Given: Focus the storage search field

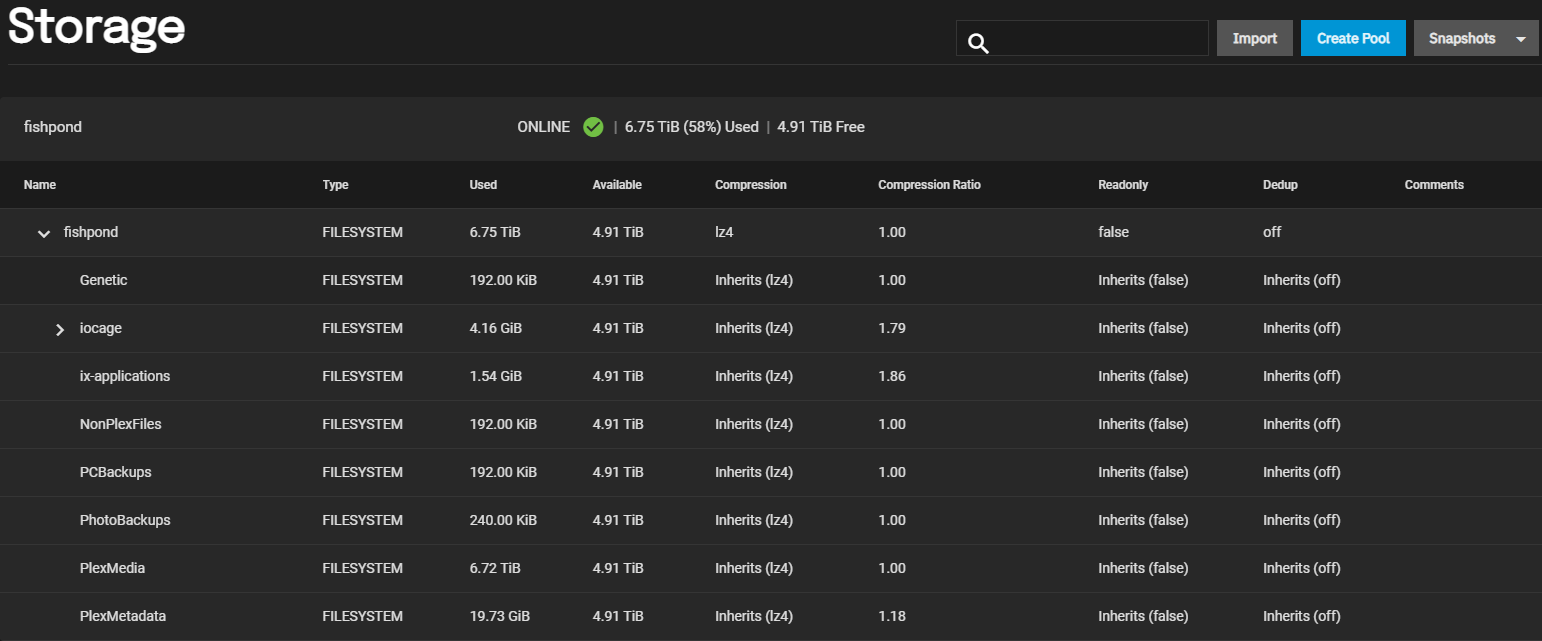Looking at the screenshot, I should (1083, 38).
